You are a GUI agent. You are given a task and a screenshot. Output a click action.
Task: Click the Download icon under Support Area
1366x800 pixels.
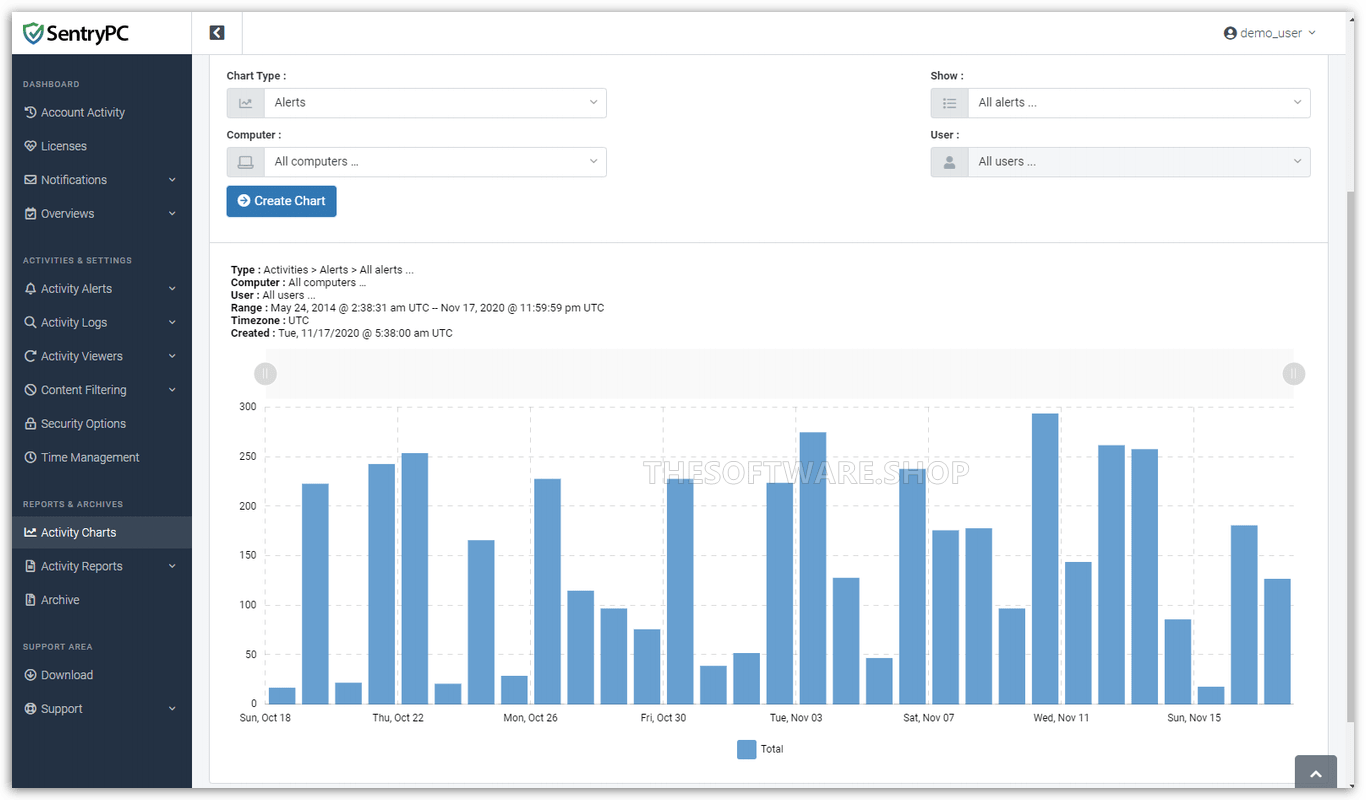click(x=32, y=674)
